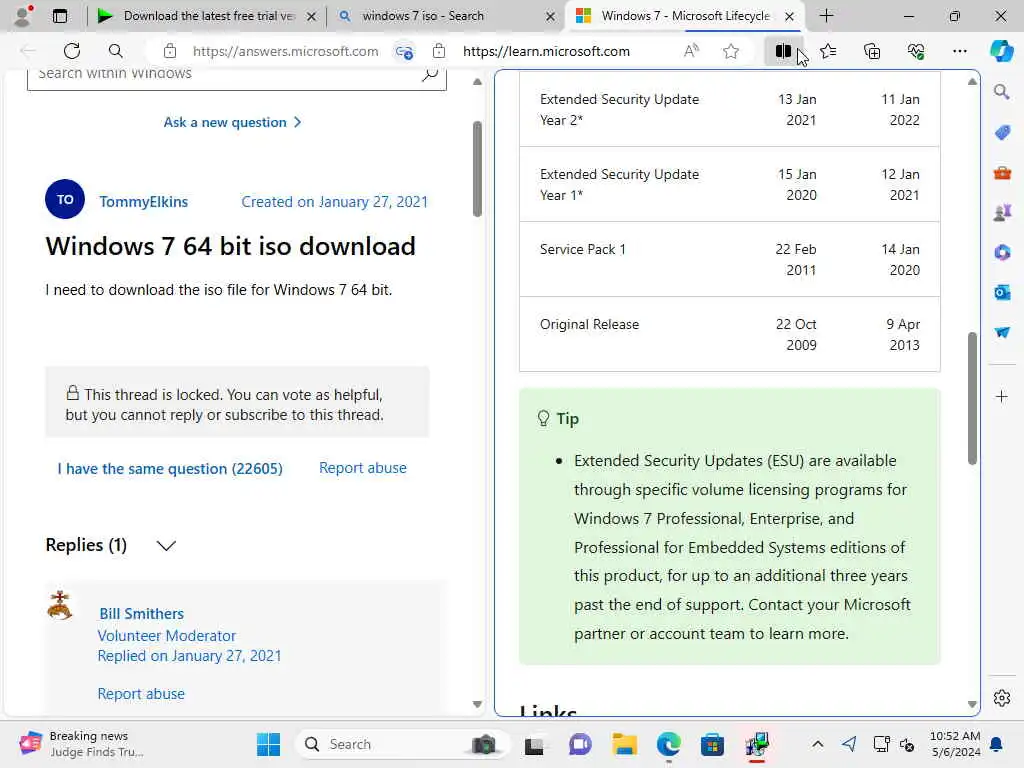Click the right pane vertical scrollbar thumb
This screenshot has height=768, width=1024.
[x=972, y=398]
